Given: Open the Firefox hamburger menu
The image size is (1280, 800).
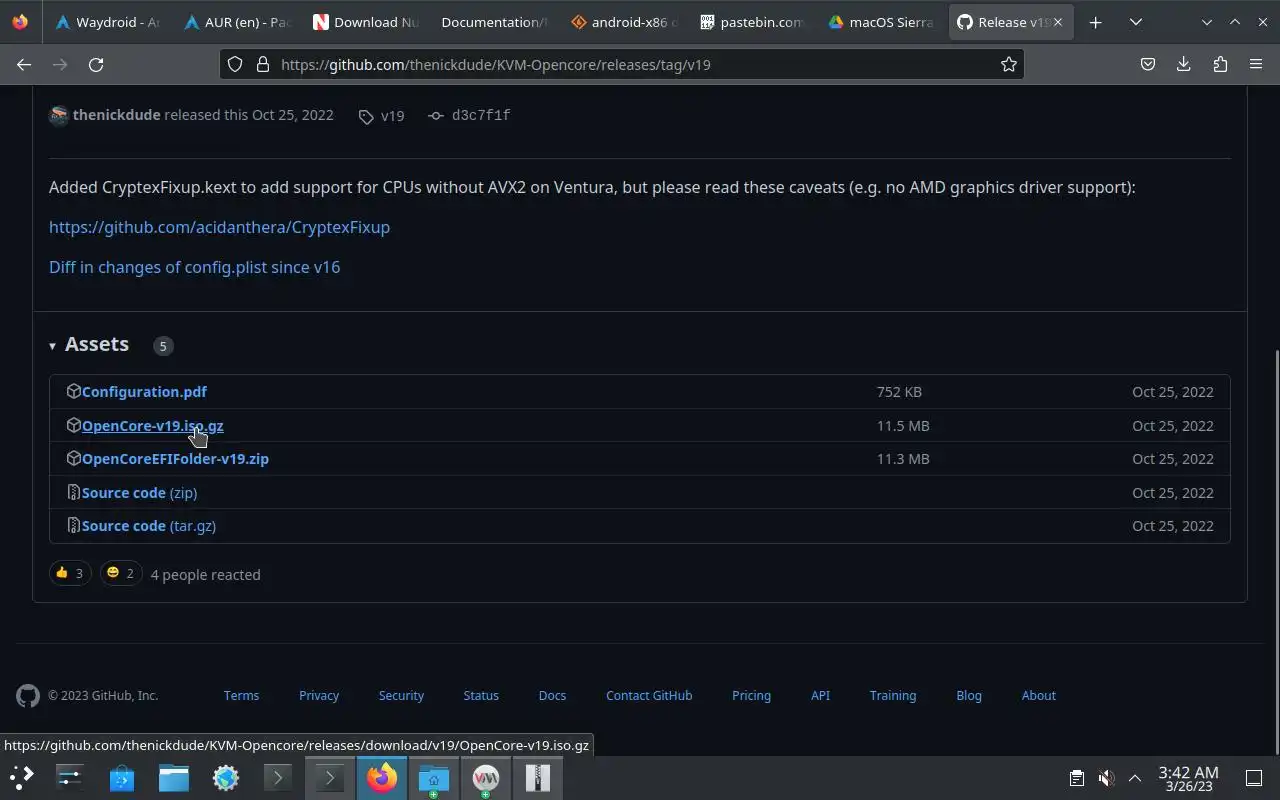Looking at the screenshot, I should point(1256,64).
